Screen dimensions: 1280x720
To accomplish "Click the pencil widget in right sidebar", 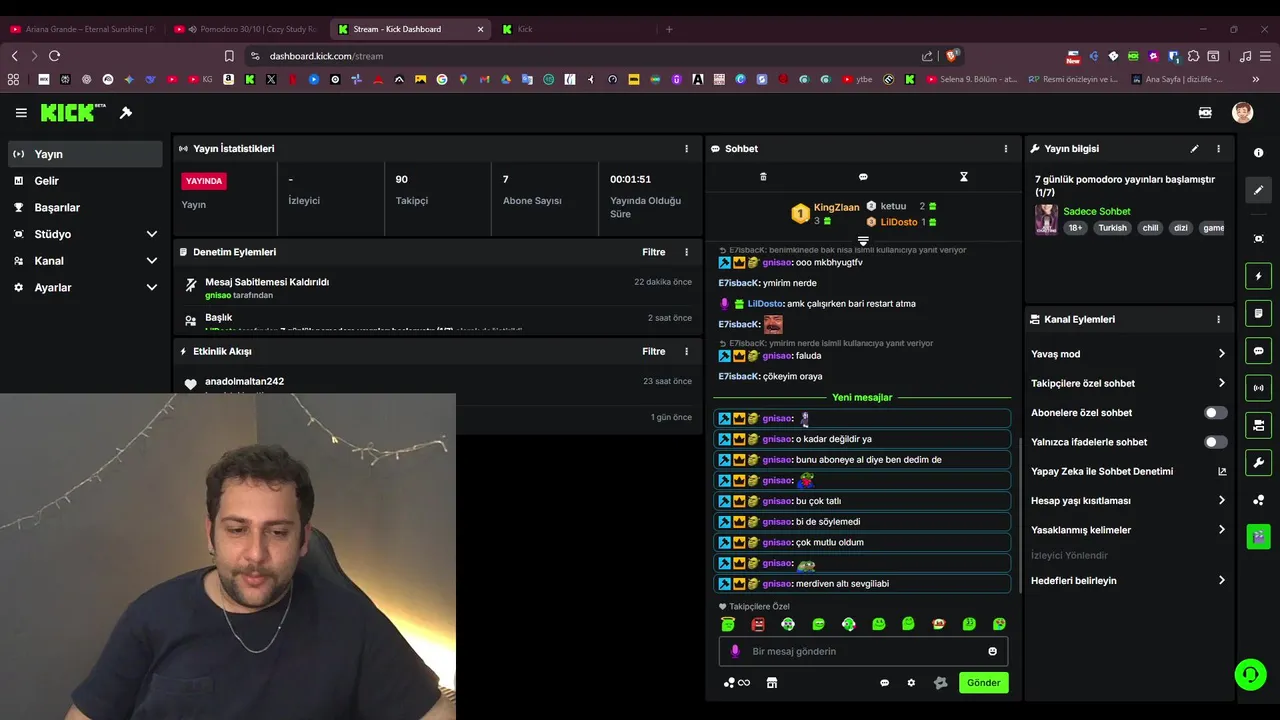I will coord(1258,190).
